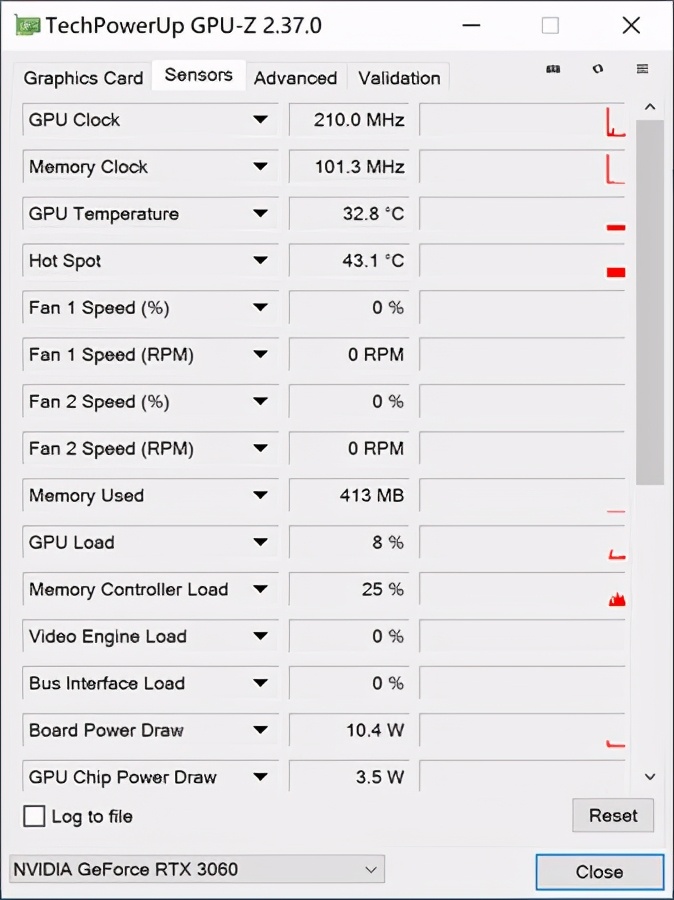This screenshot has width=674, height=900.
Task: Click the vertical scrollbar thumb
Action: click(x=650, y=300)
